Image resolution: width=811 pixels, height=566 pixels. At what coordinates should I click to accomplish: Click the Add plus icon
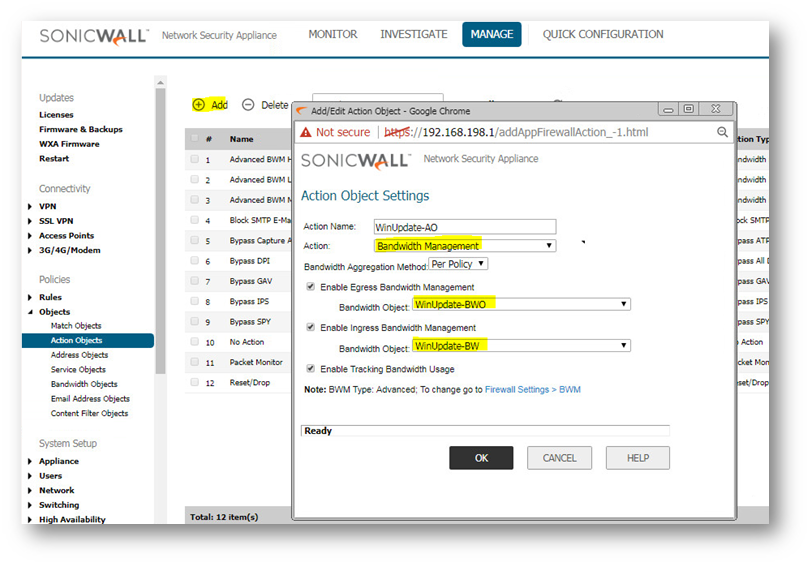pyautogui.click(x=198, y=105)
